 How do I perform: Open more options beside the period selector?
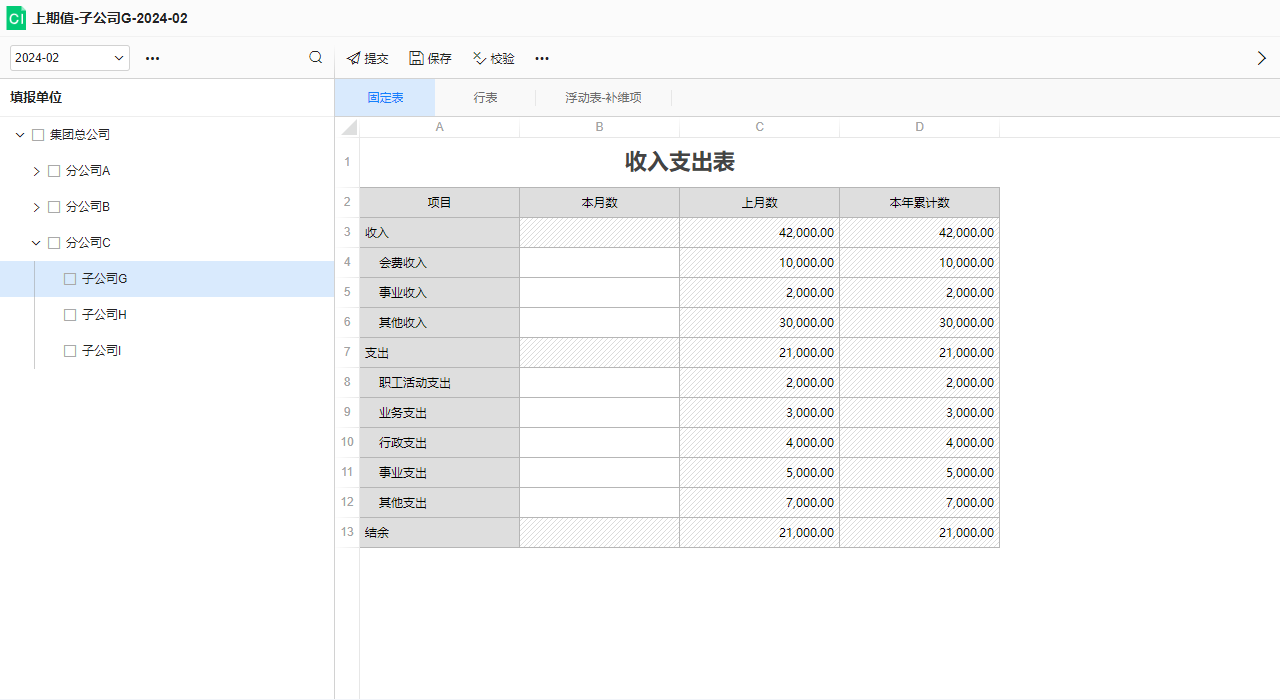pos(152,59)
